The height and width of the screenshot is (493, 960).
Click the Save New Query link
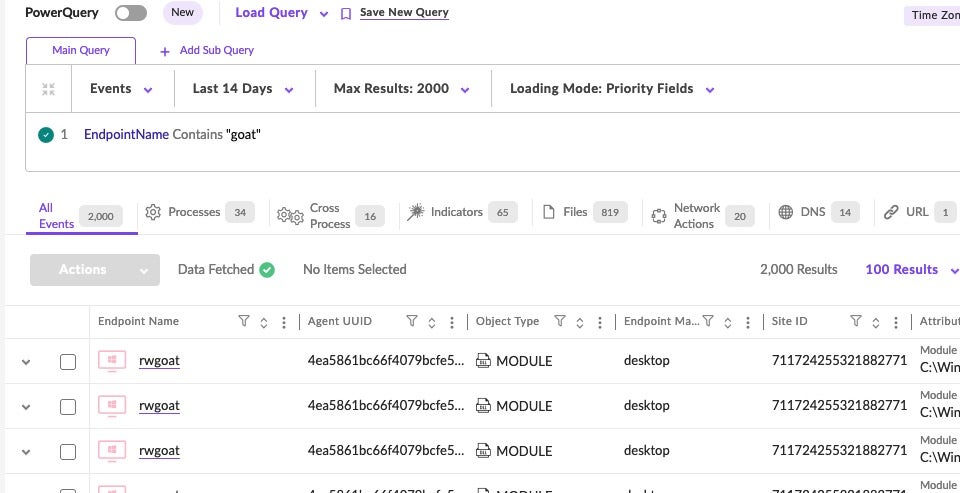(x=404, y=13)
